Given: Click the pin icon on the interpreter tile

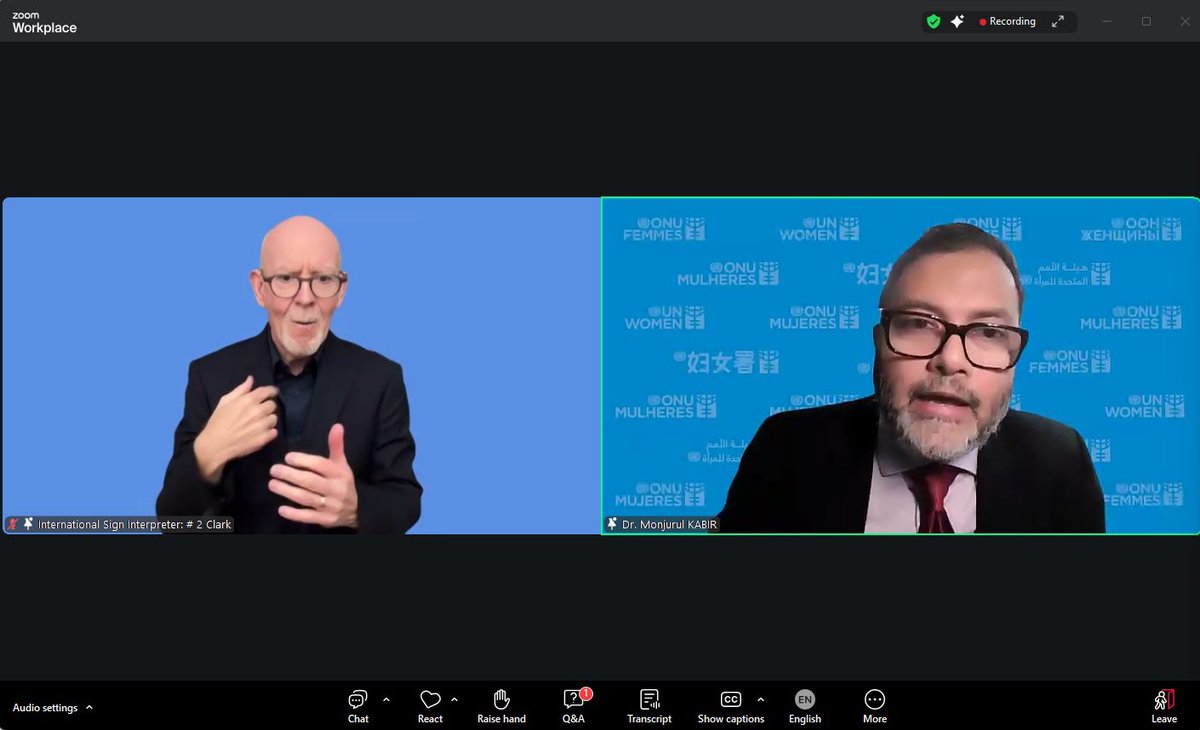Looking at the screenshot, I should 28,524.
